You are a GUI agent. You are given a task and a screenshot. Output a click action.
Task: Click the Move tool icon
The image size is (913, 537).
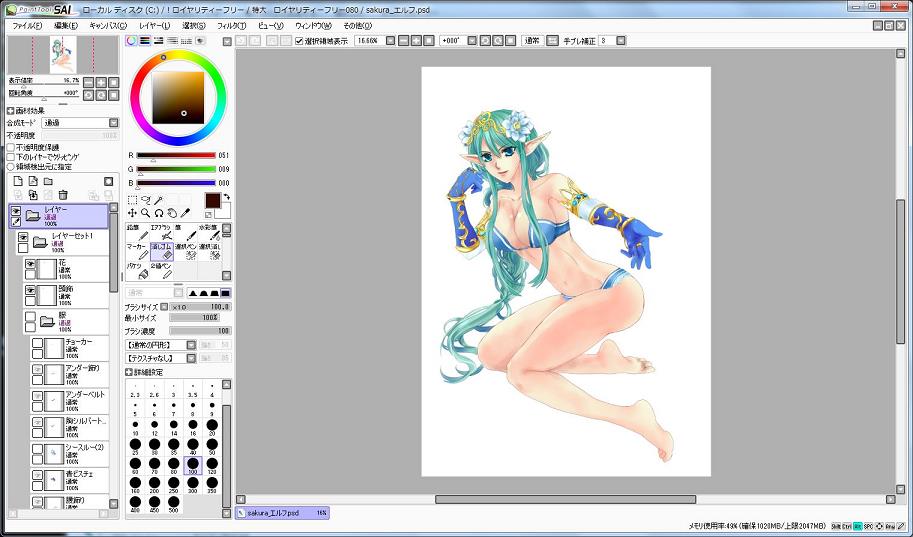[x=132, y=213]
